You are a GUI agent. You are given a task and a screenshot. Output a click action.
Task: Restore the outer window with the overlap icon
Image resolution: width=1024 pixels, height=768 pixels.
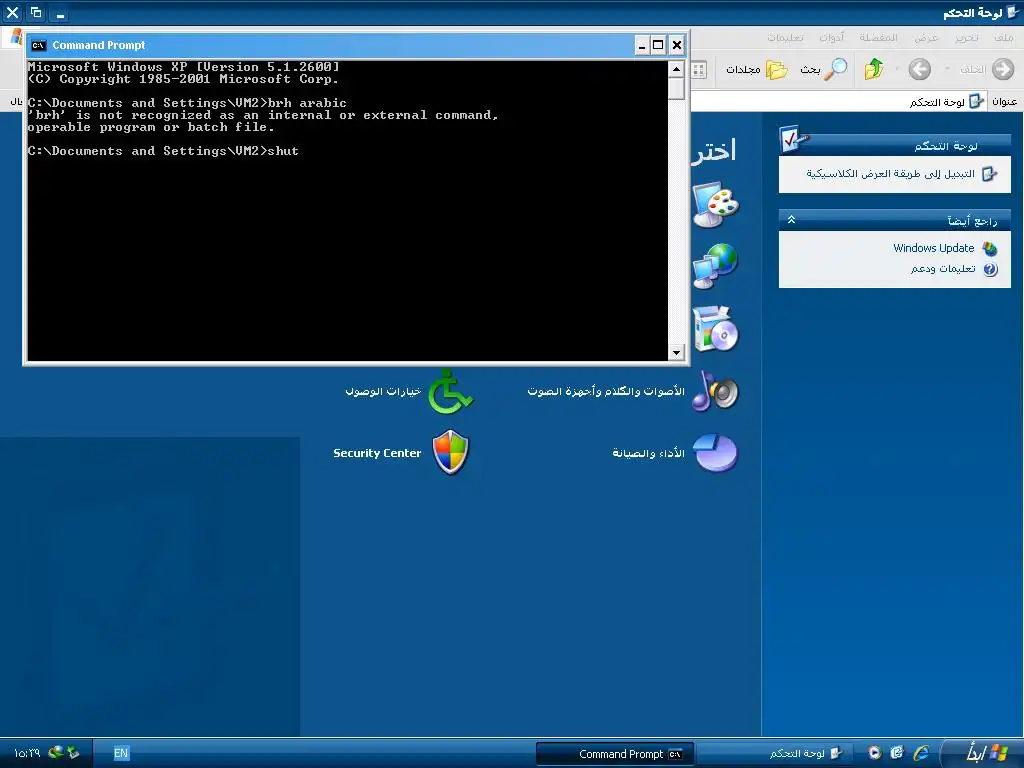point(36,12)
